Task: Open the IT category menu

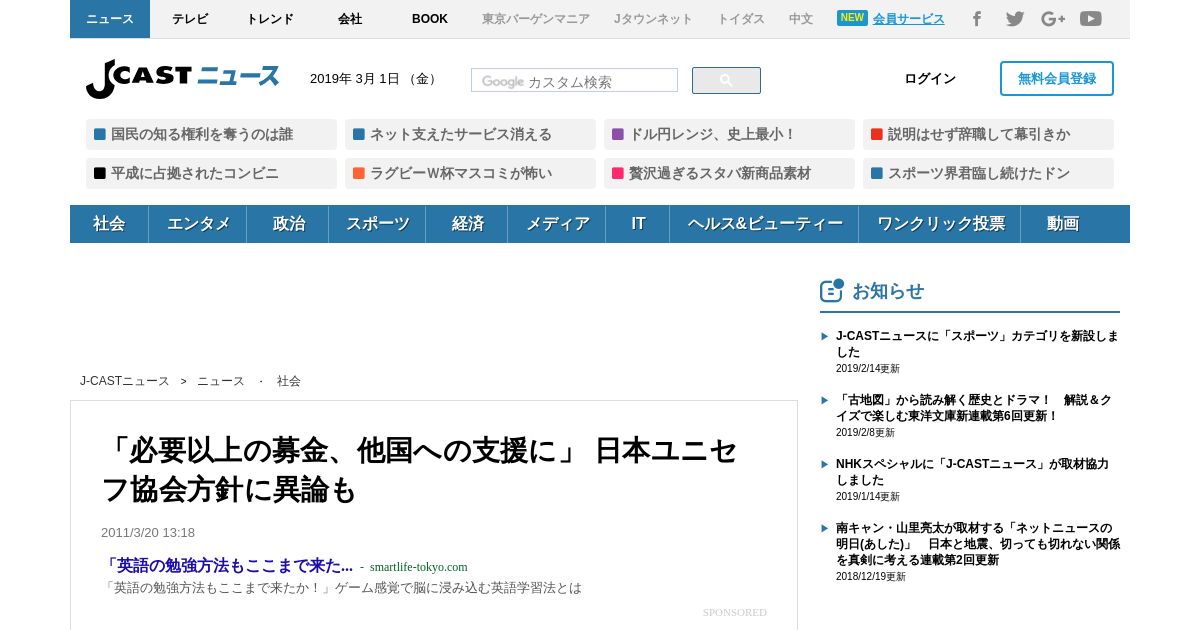Action: [638, 224]
